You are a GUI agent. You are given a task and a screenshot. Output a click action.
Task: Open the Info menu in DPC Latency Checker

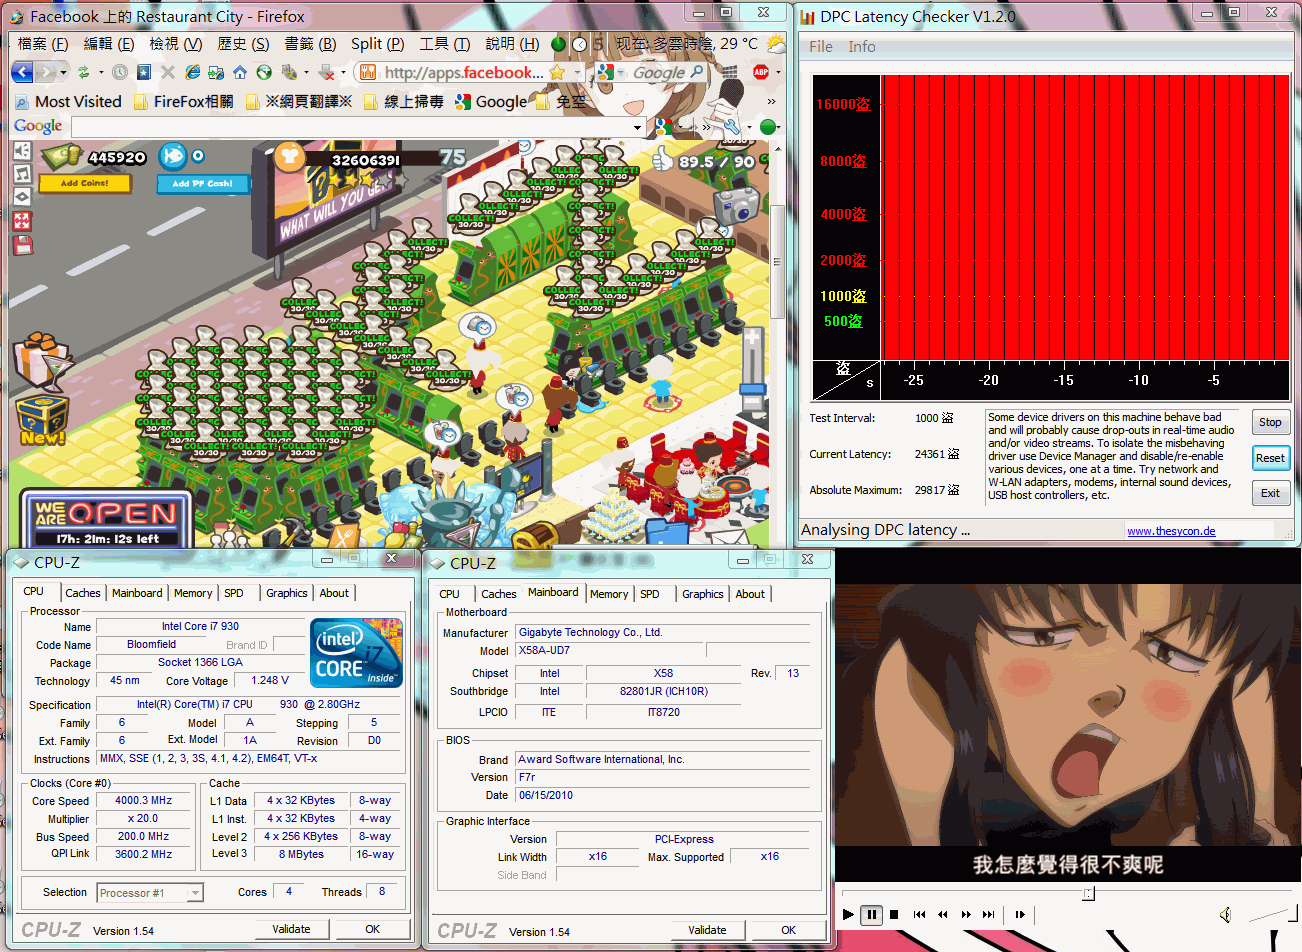862,46
